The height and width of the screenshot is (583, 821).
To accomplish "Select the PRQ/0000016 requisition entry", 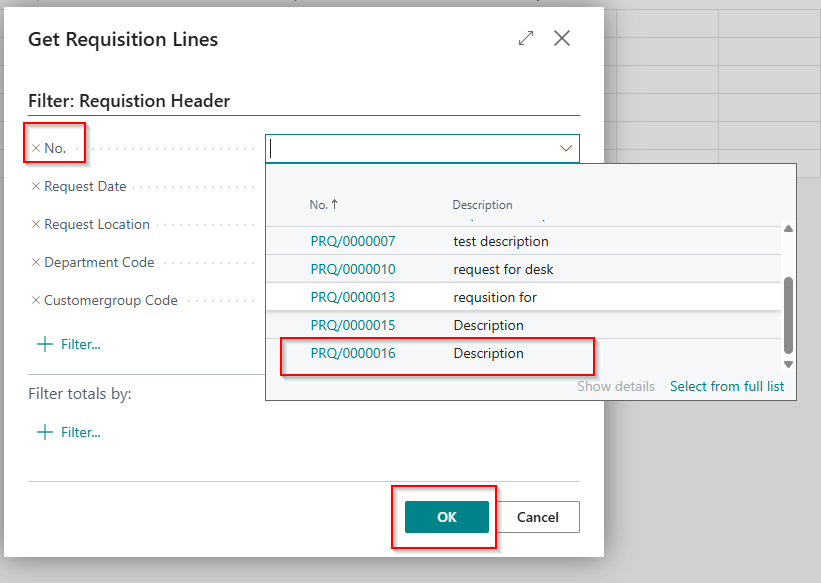I will pos(339,353).
